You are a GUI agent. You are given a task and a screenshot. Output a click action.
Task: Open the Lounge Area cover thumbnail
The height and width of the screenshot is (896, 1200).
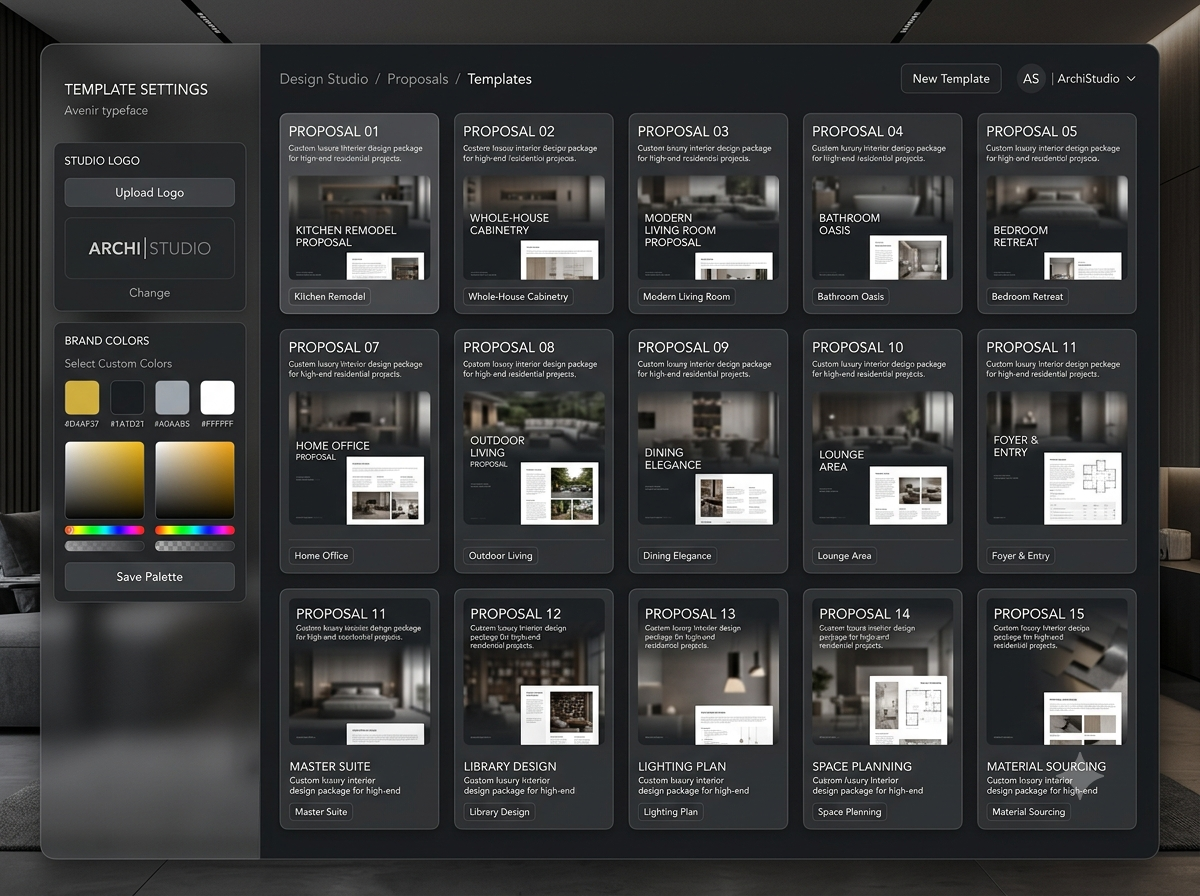pyautogui.click(x=883, y=458)
